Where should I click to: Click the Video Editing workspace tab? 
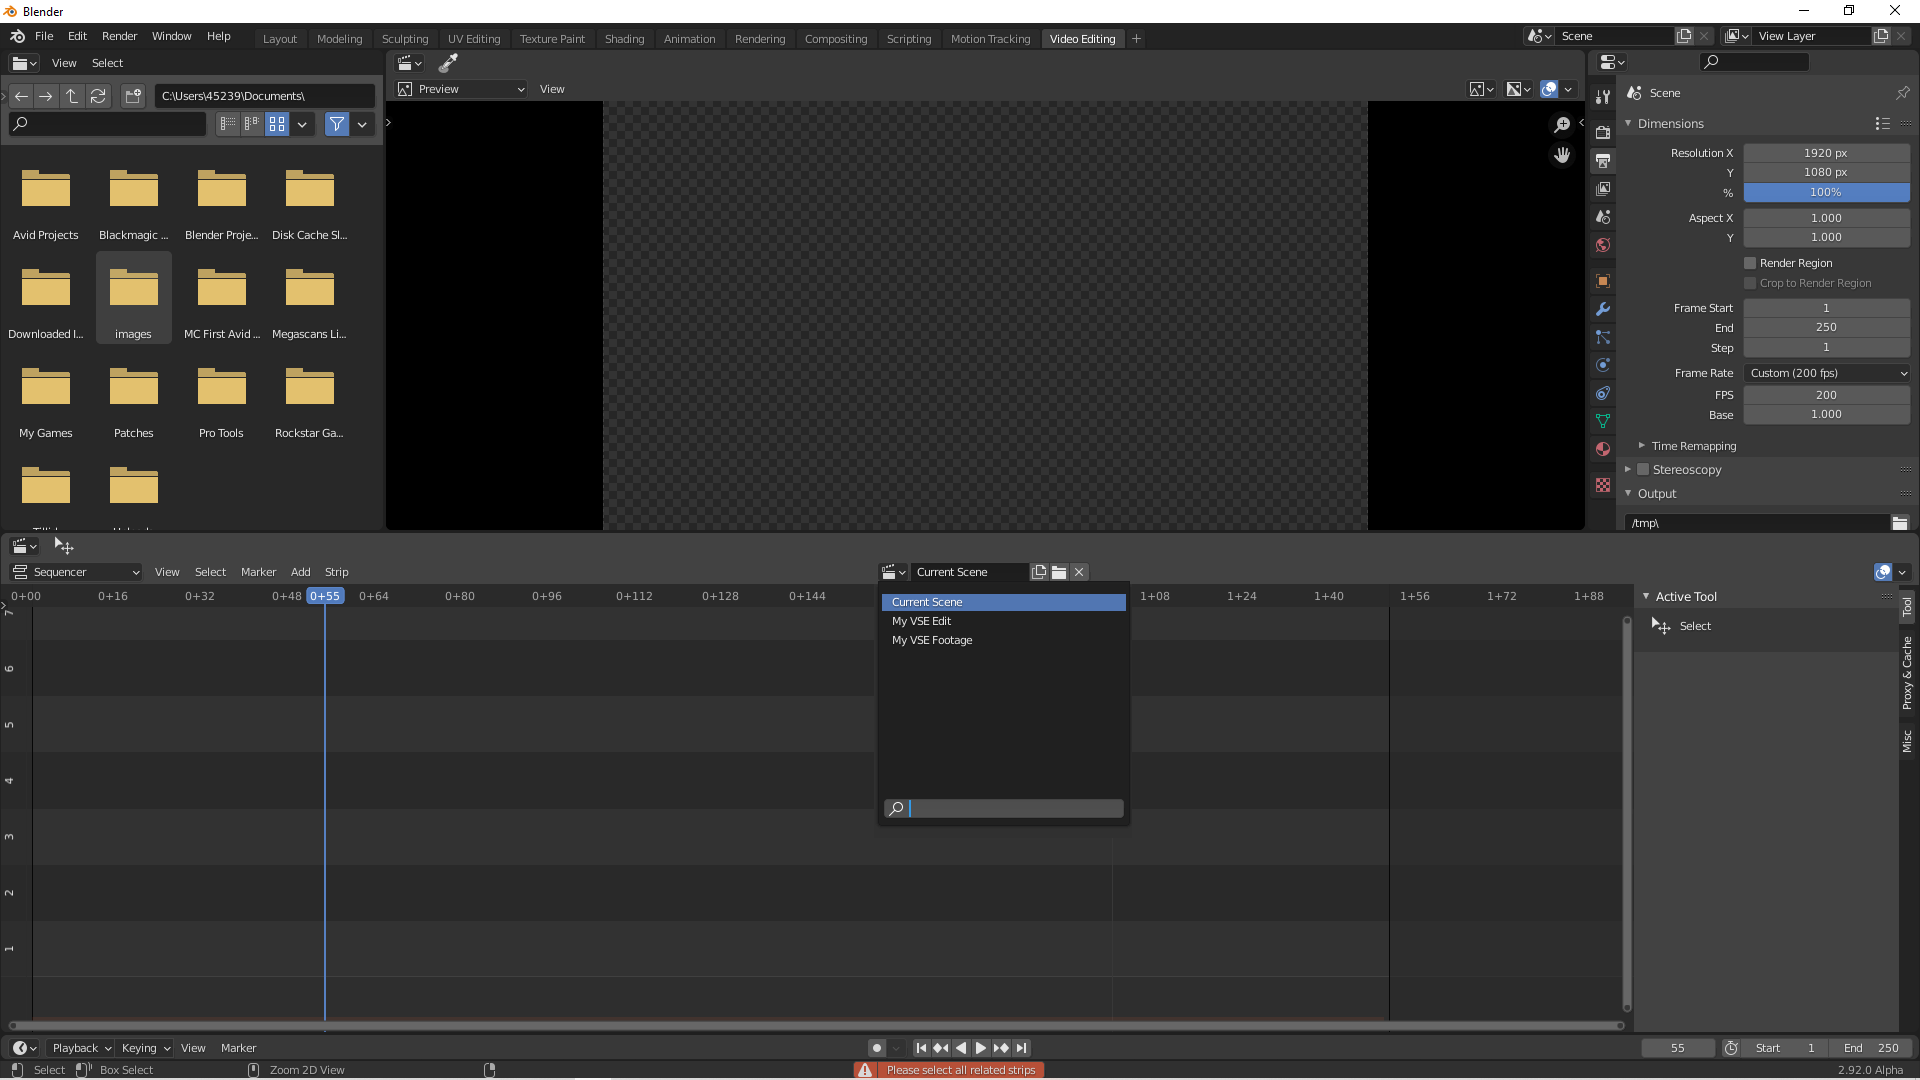pos(1080,37)
